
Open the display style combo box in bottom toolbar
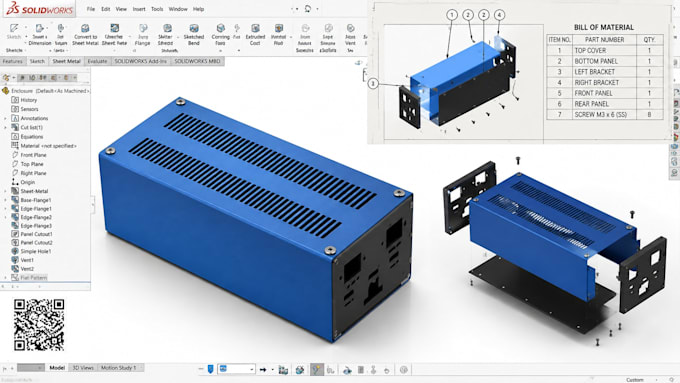236,369
